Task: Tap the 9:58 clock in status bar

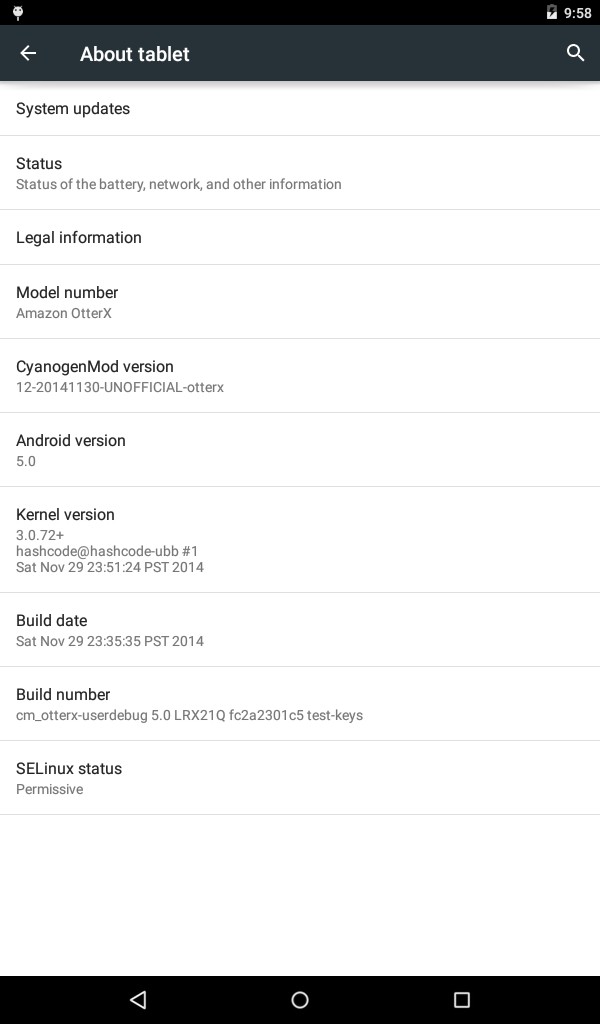Action: [x=577, y=13]
